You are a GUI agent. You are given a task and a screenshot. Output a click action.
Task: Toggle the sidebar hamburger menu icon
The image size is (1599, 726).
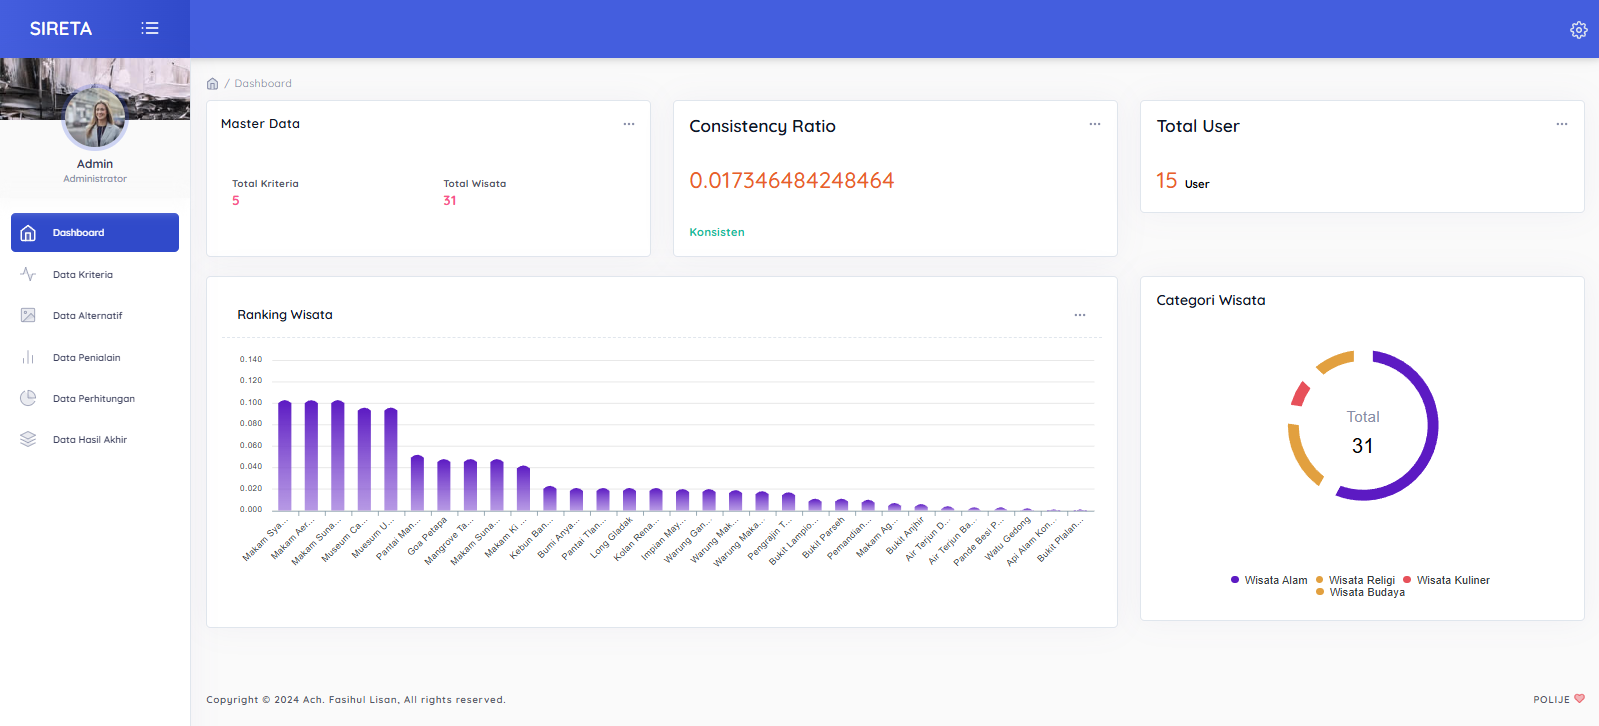tap(150, 28)
